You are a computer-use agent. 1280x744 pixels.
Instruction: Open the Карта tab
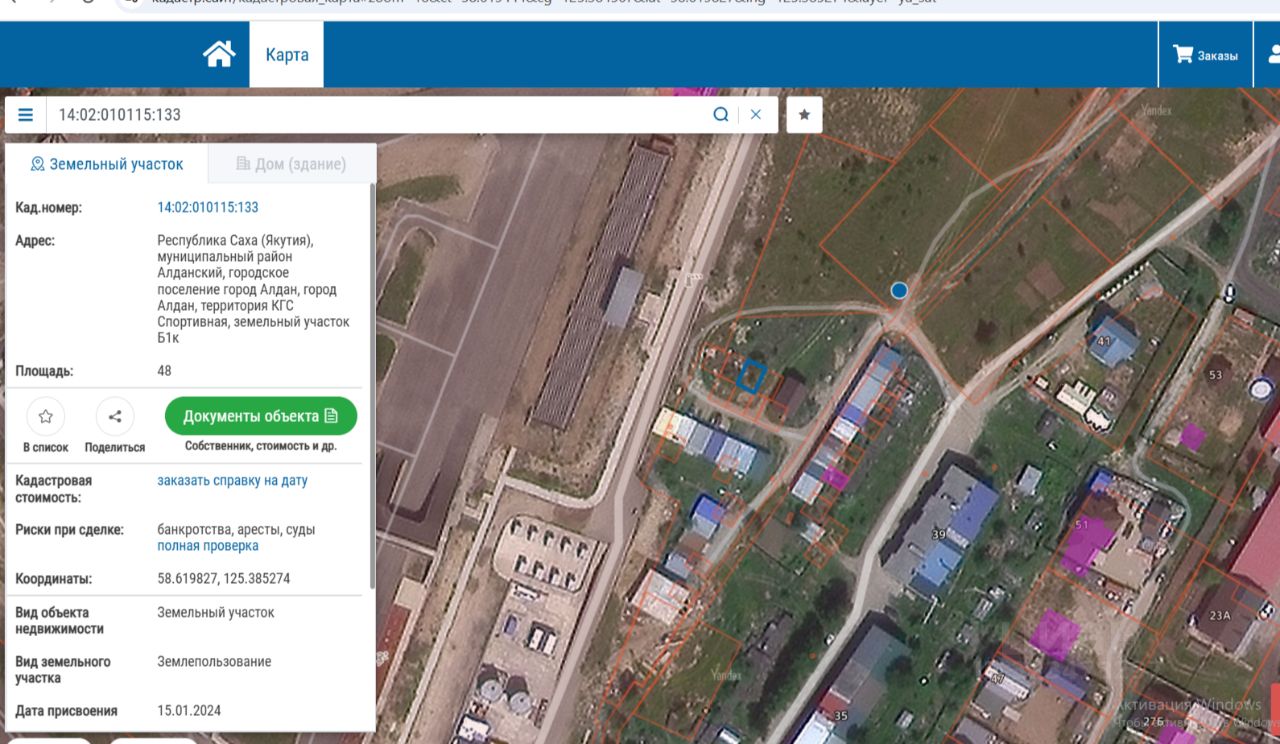click(x=287, y=55)
